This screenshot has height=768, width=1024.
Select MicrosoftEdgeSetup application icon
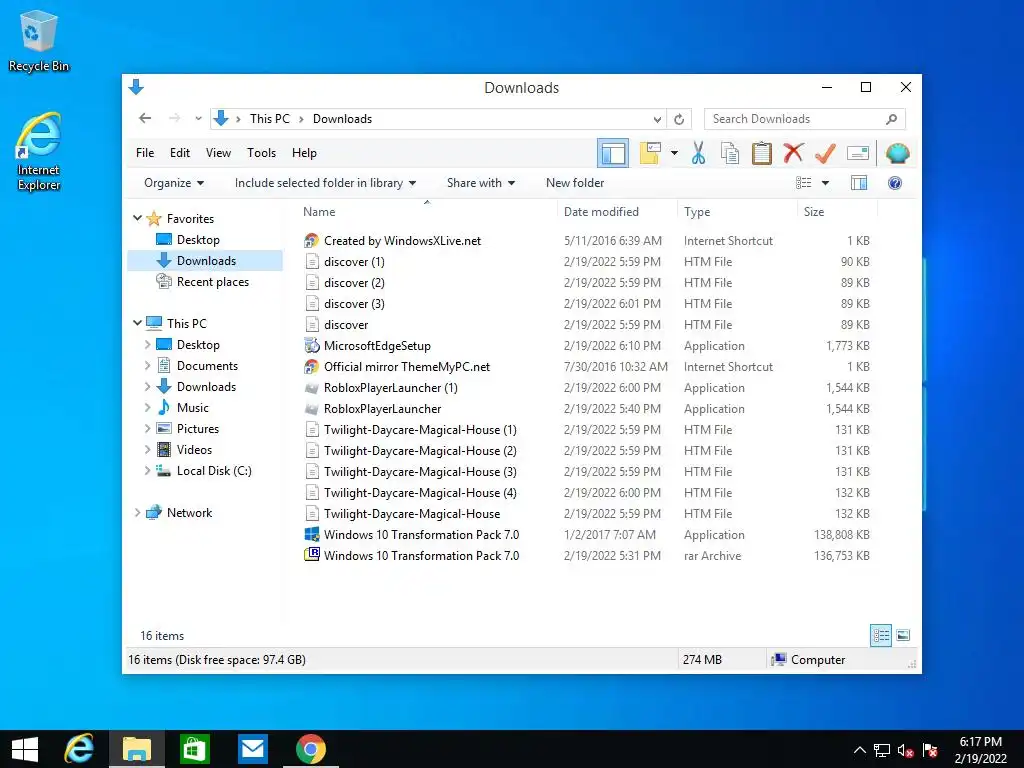[x=312, y=345]
